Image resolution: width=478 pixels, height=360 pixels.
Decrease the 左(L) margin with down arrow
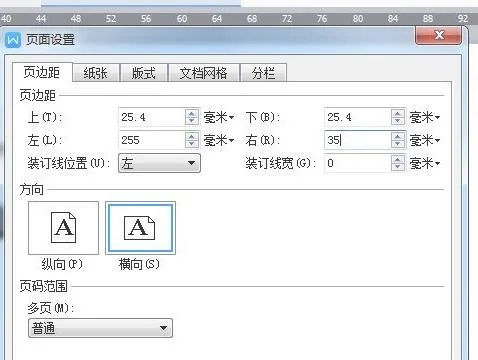(x=192, y=144)
